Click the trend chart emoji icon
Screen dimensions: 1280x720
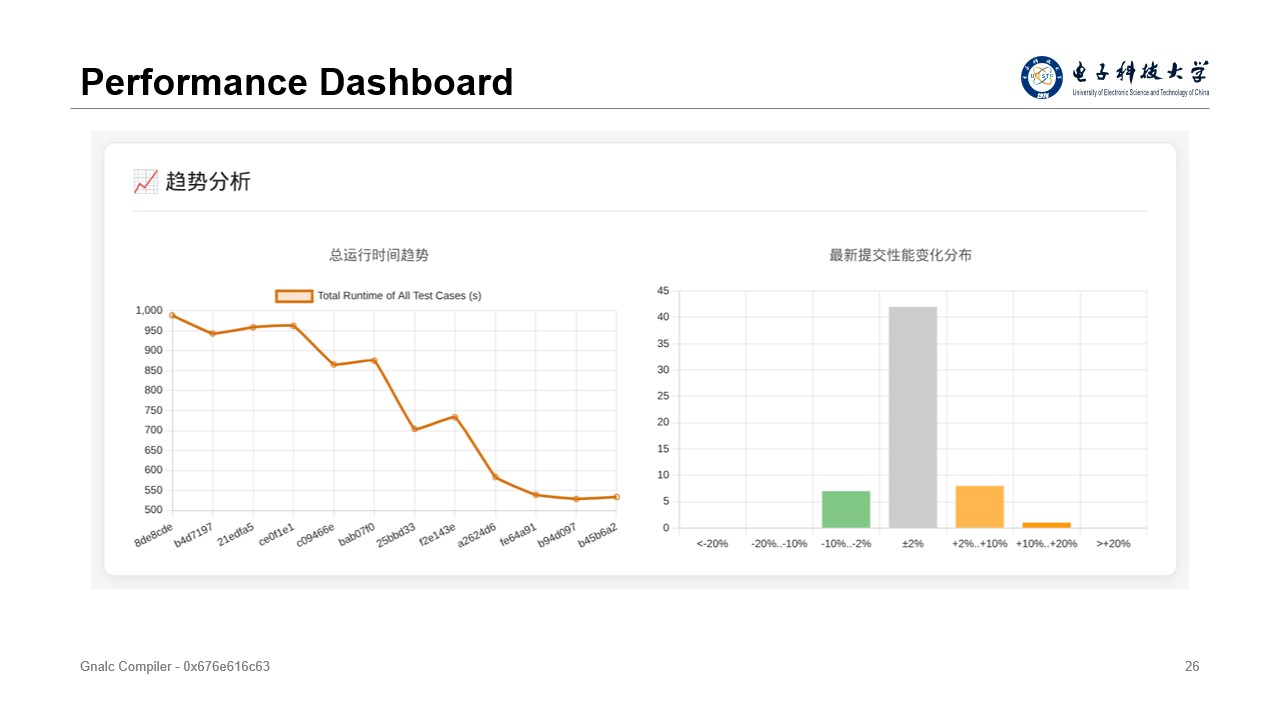[145, 182]
